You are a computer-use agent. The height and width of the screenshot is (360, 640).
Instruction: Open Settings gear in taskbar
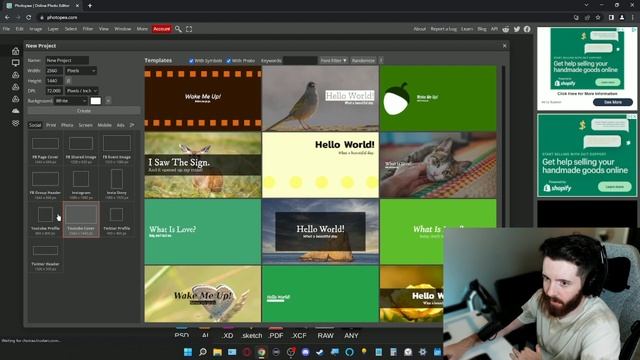click(x=422, y=352)
